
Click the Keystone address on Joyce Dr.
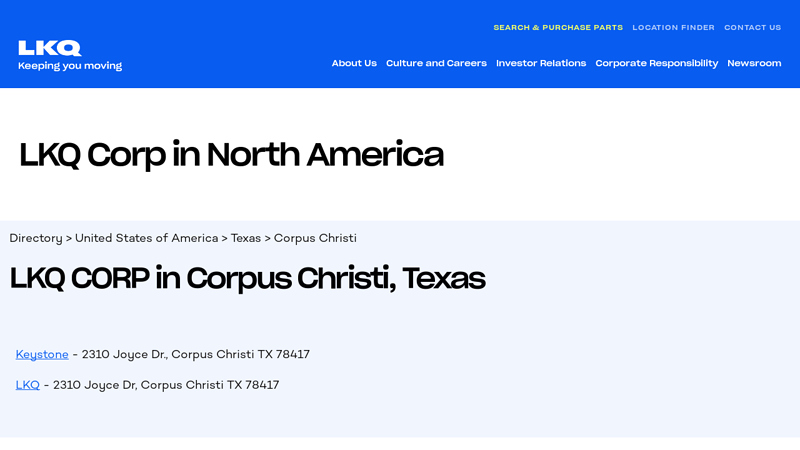pyautogui.click(x=195, y=355)
